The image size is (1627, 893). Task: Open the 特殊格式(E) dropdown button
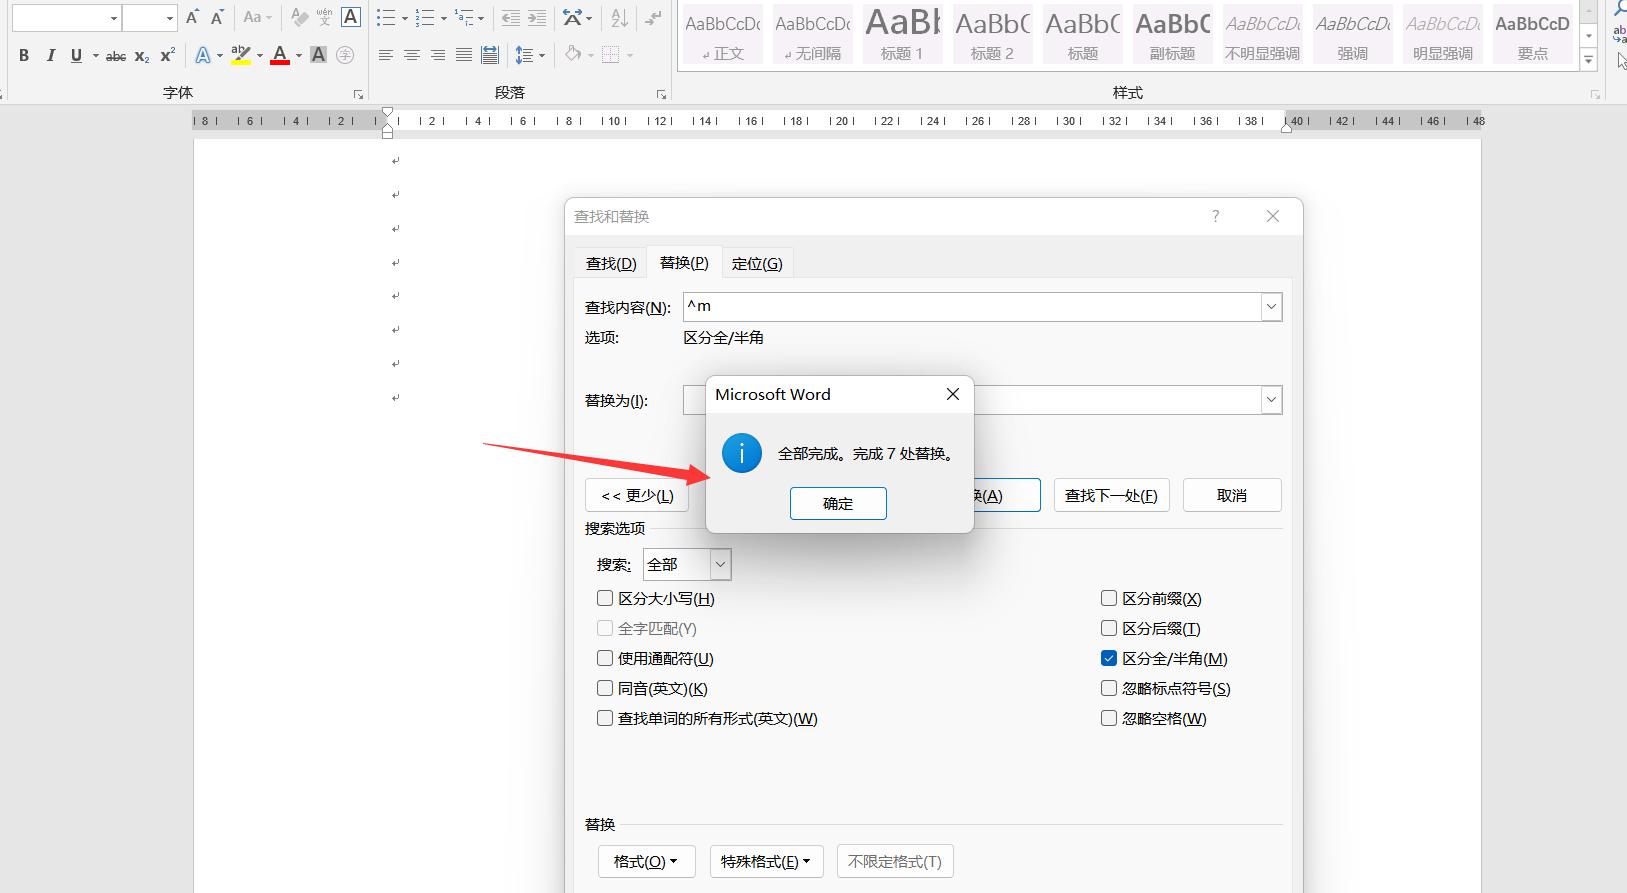[x=766, y=861]
